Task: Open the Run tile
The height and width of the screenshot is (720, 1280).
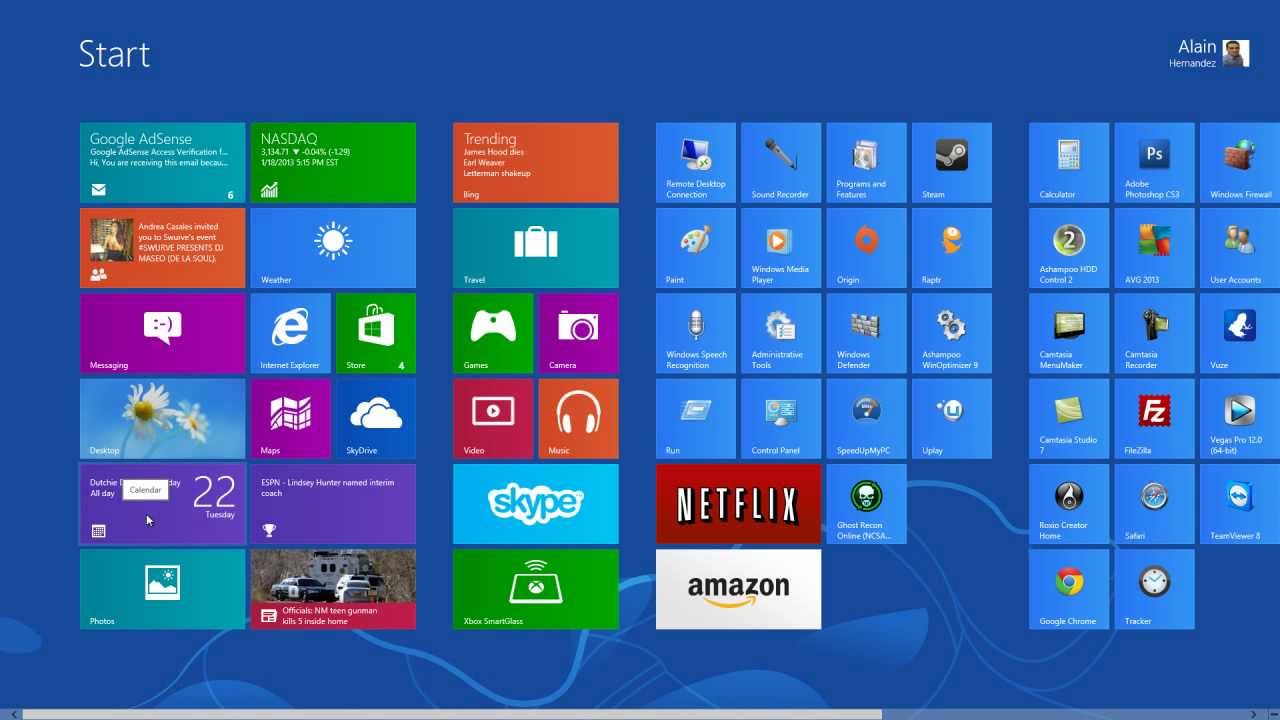Action: click(x=696, y=419)
